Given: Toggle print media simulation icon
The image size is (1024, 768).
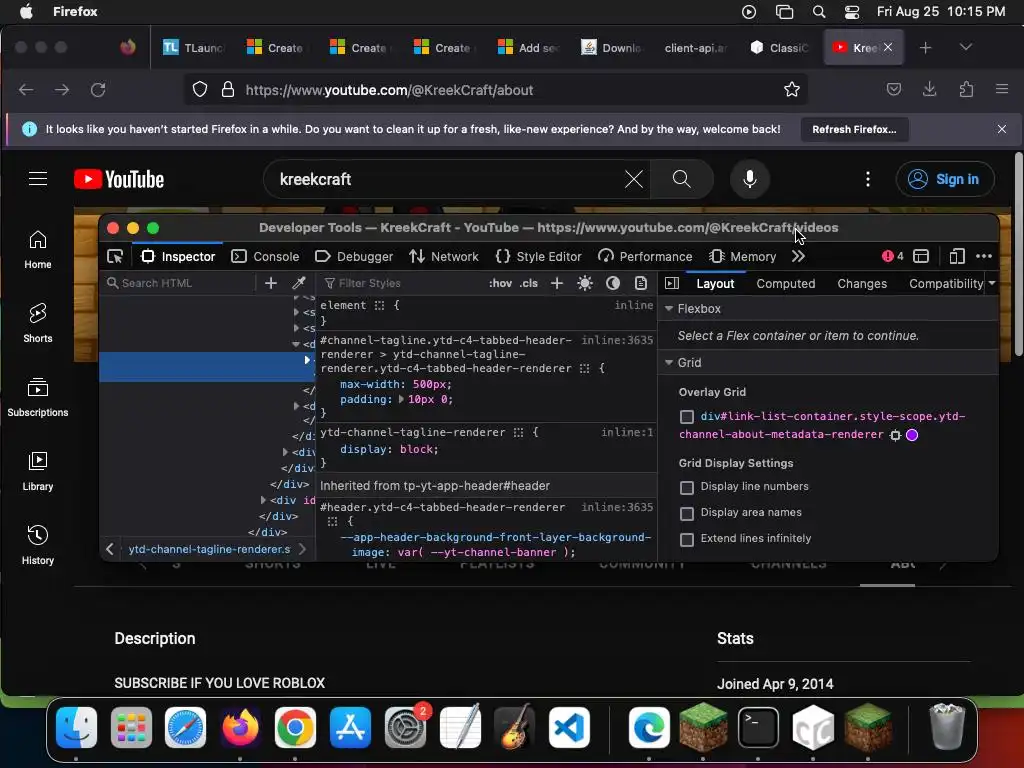Looking at the screenshot, I should [x=641, y=283].
